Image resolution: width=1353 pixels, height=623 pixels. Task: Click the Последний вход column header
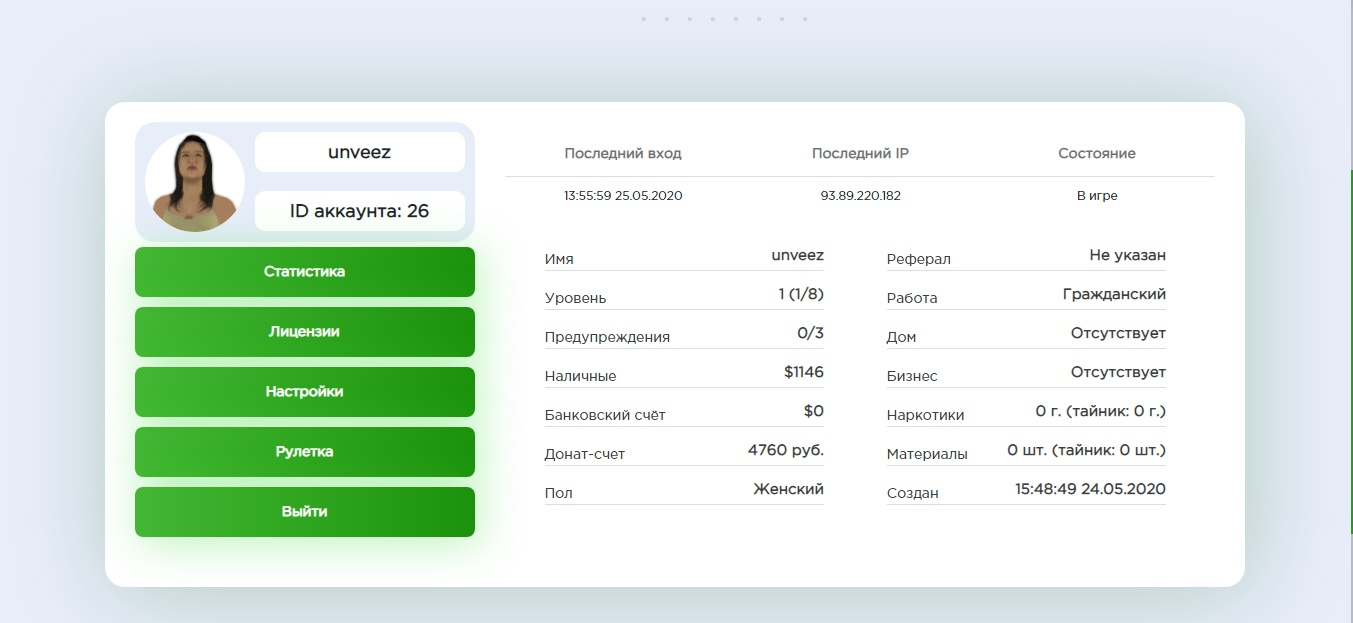(623, 154)
